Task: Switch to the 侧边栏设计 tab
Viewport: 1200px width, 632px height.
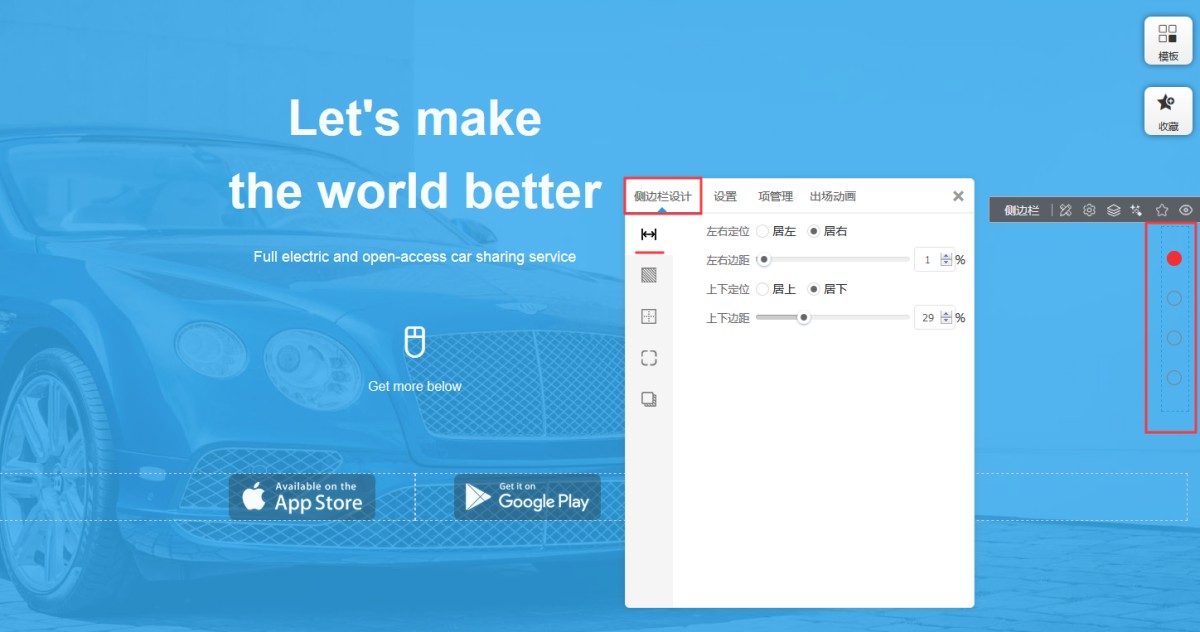Action: point(663,196)
